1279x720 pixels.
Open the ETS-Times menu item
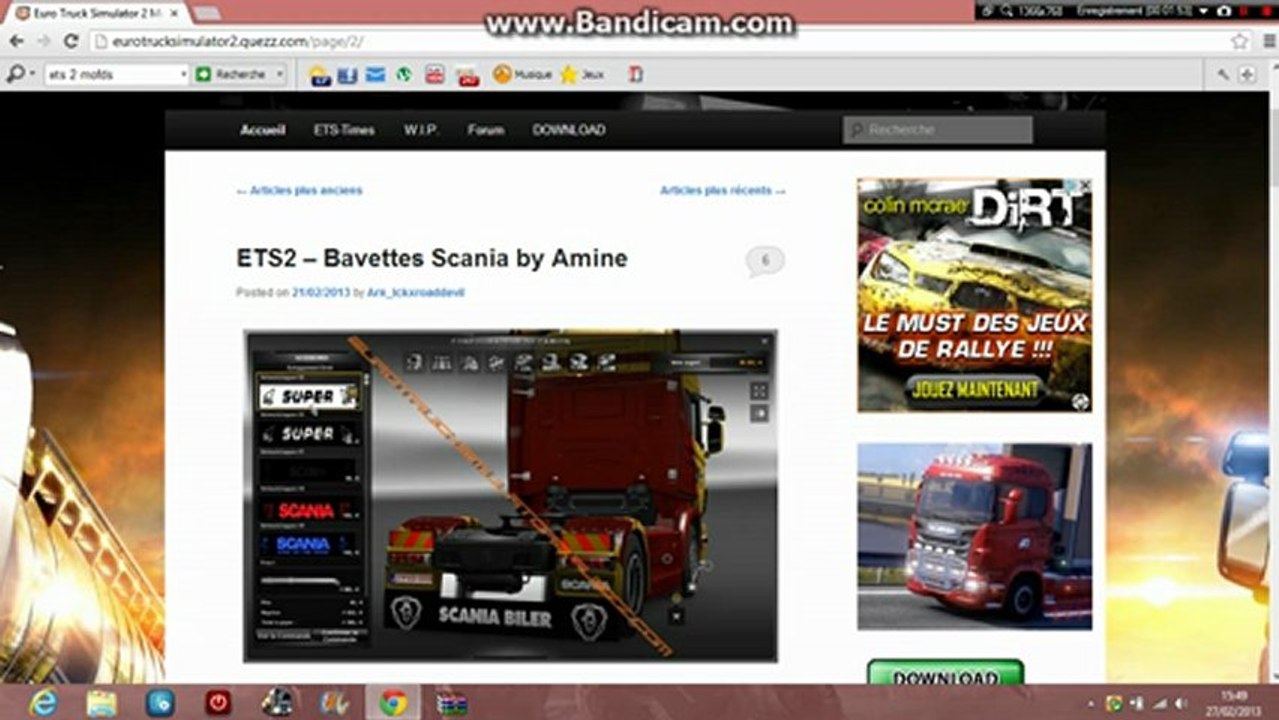coord(344,130)
